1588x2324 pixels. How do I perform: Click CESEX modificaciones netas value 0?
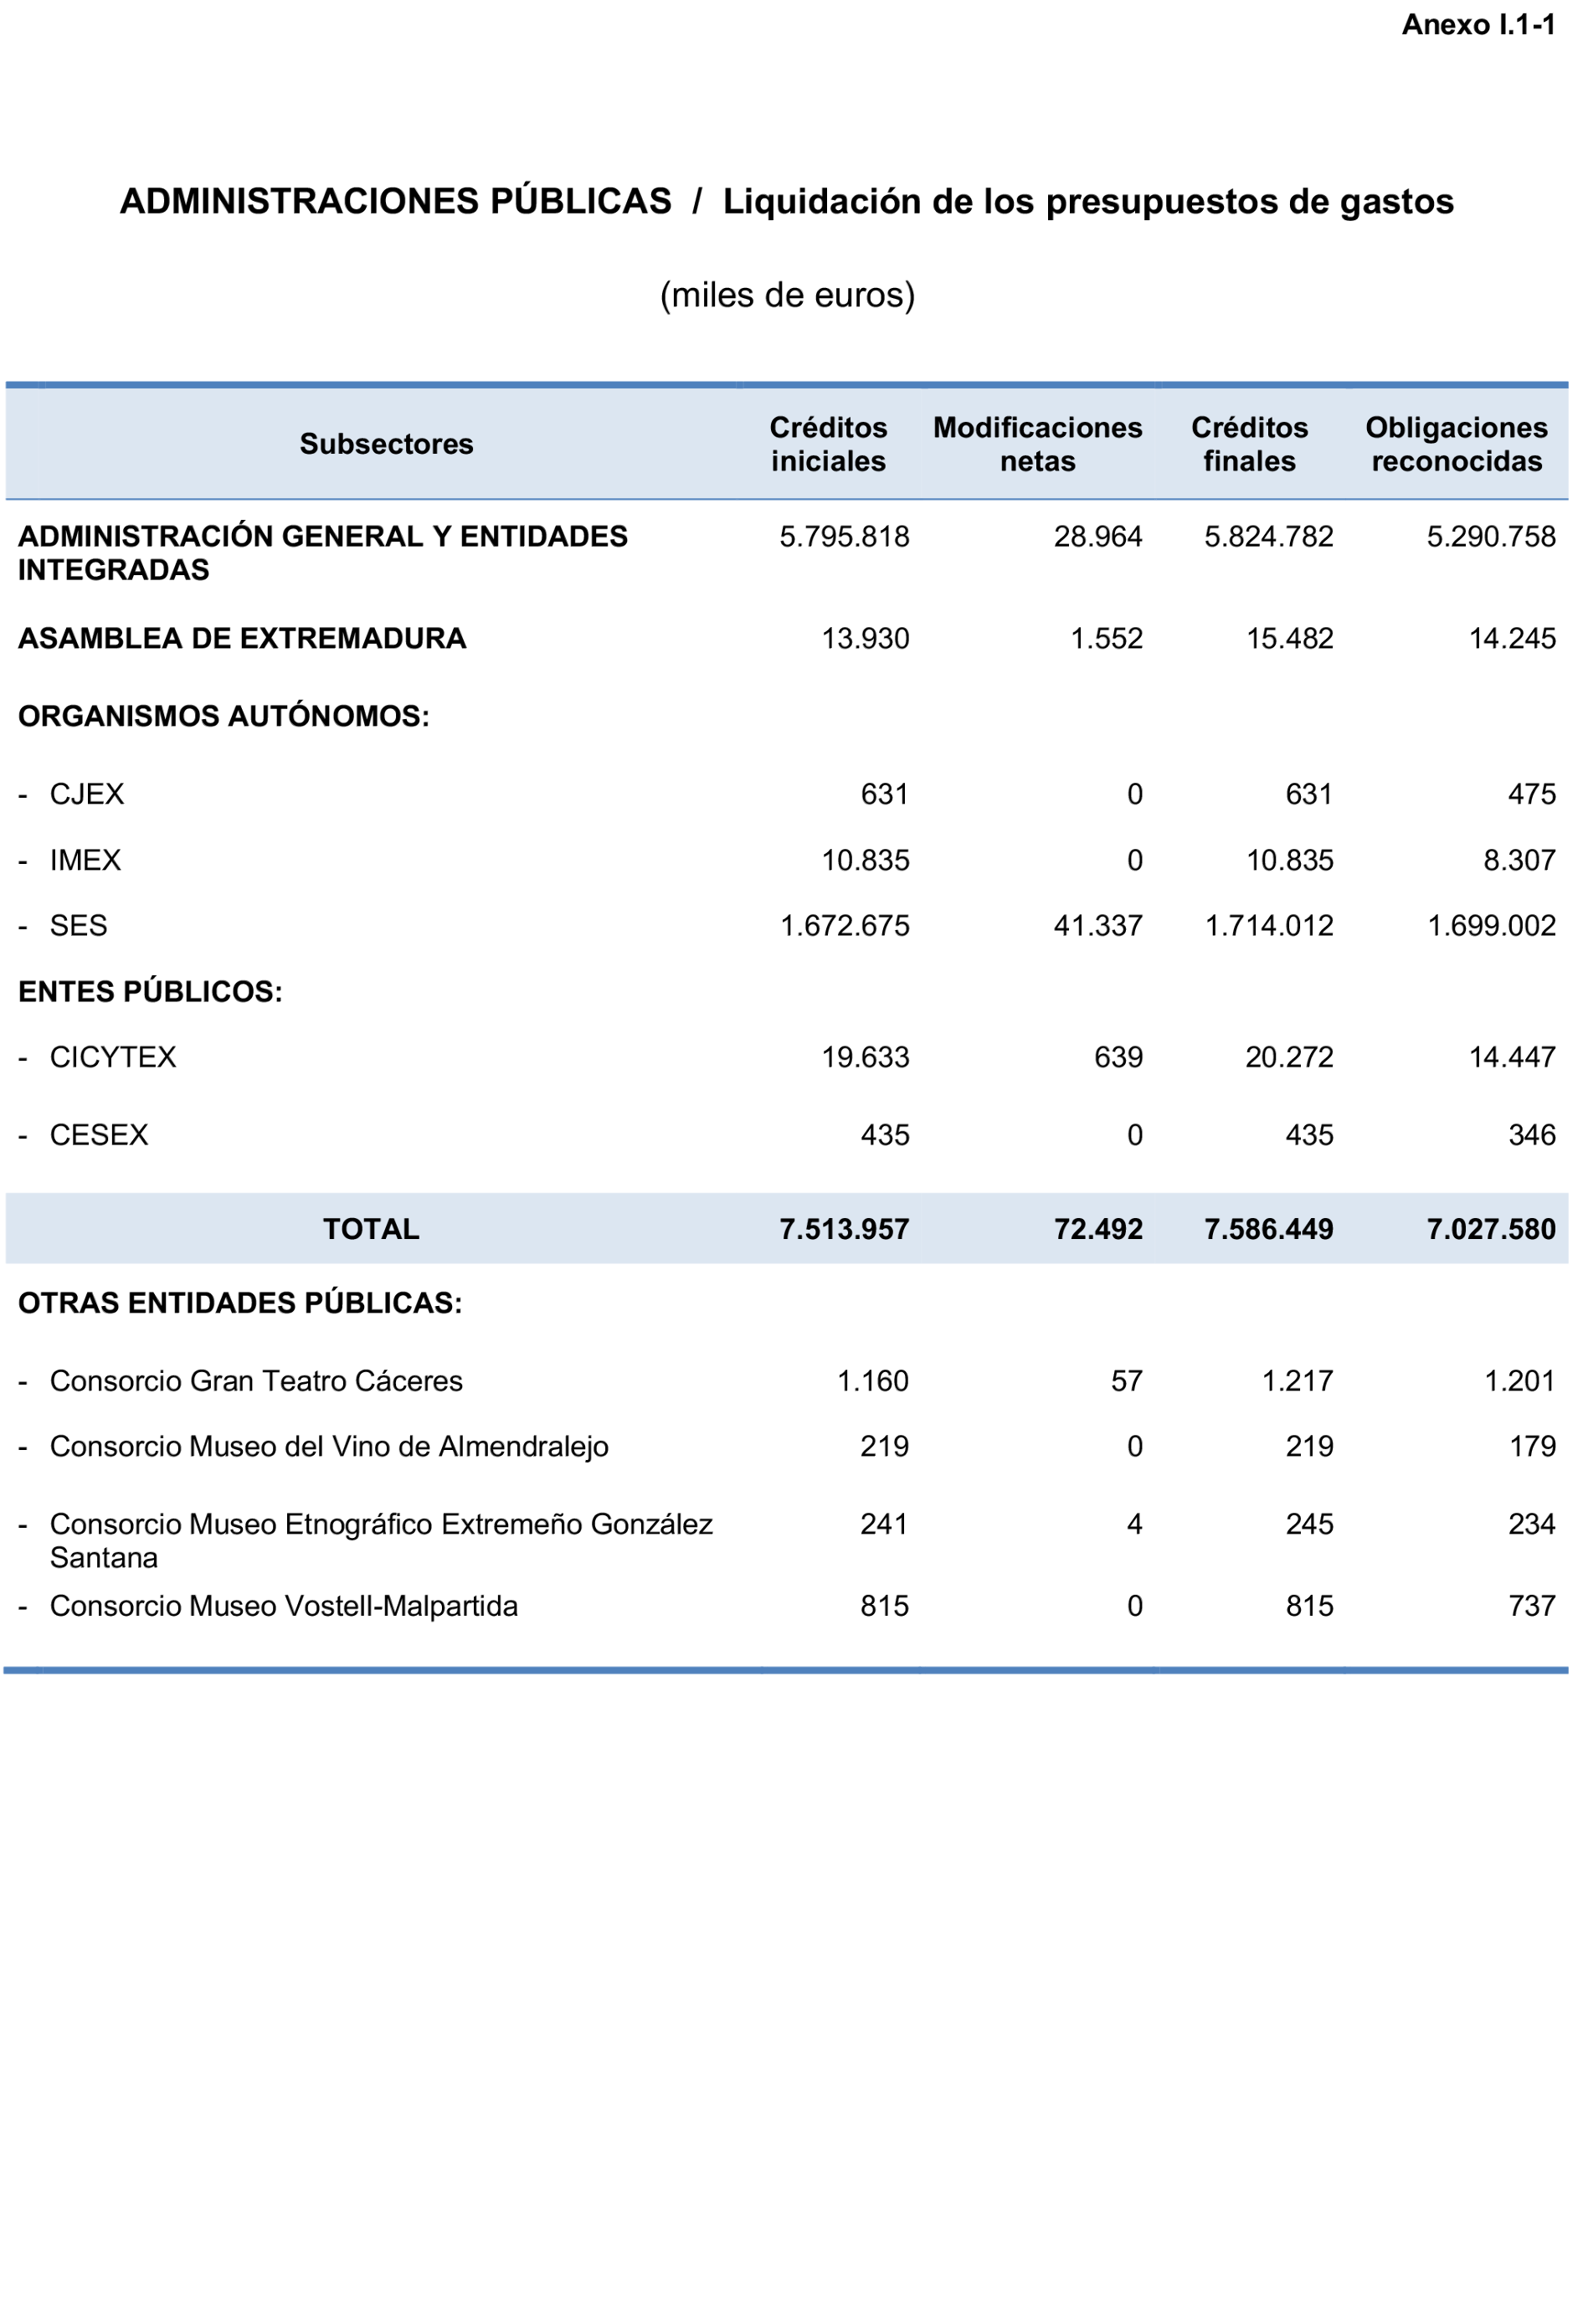point(1134,1136)
